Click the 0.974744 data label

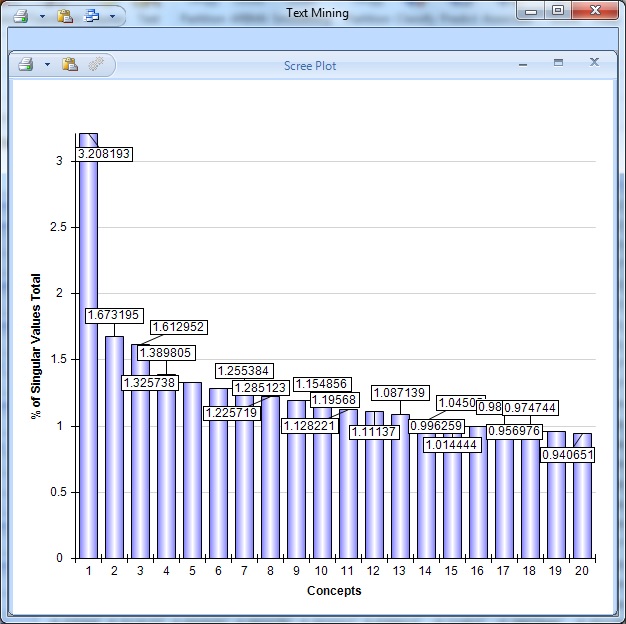point(530,408)
